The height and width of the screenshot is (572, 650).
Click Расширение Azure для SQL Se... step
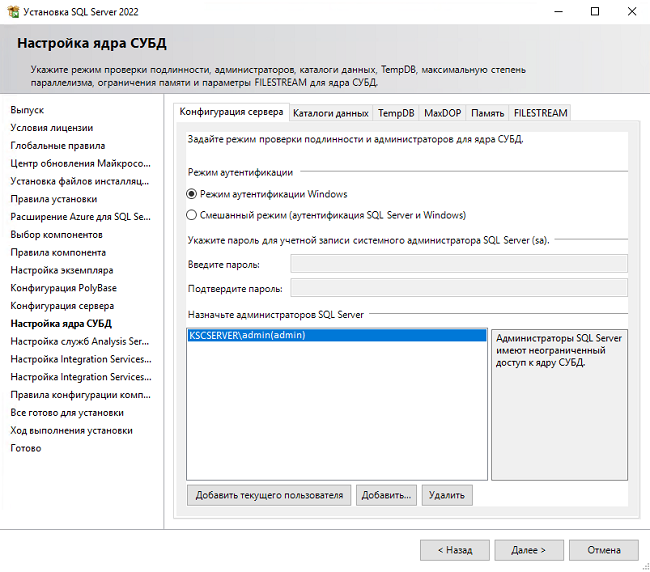pos(80,217)
